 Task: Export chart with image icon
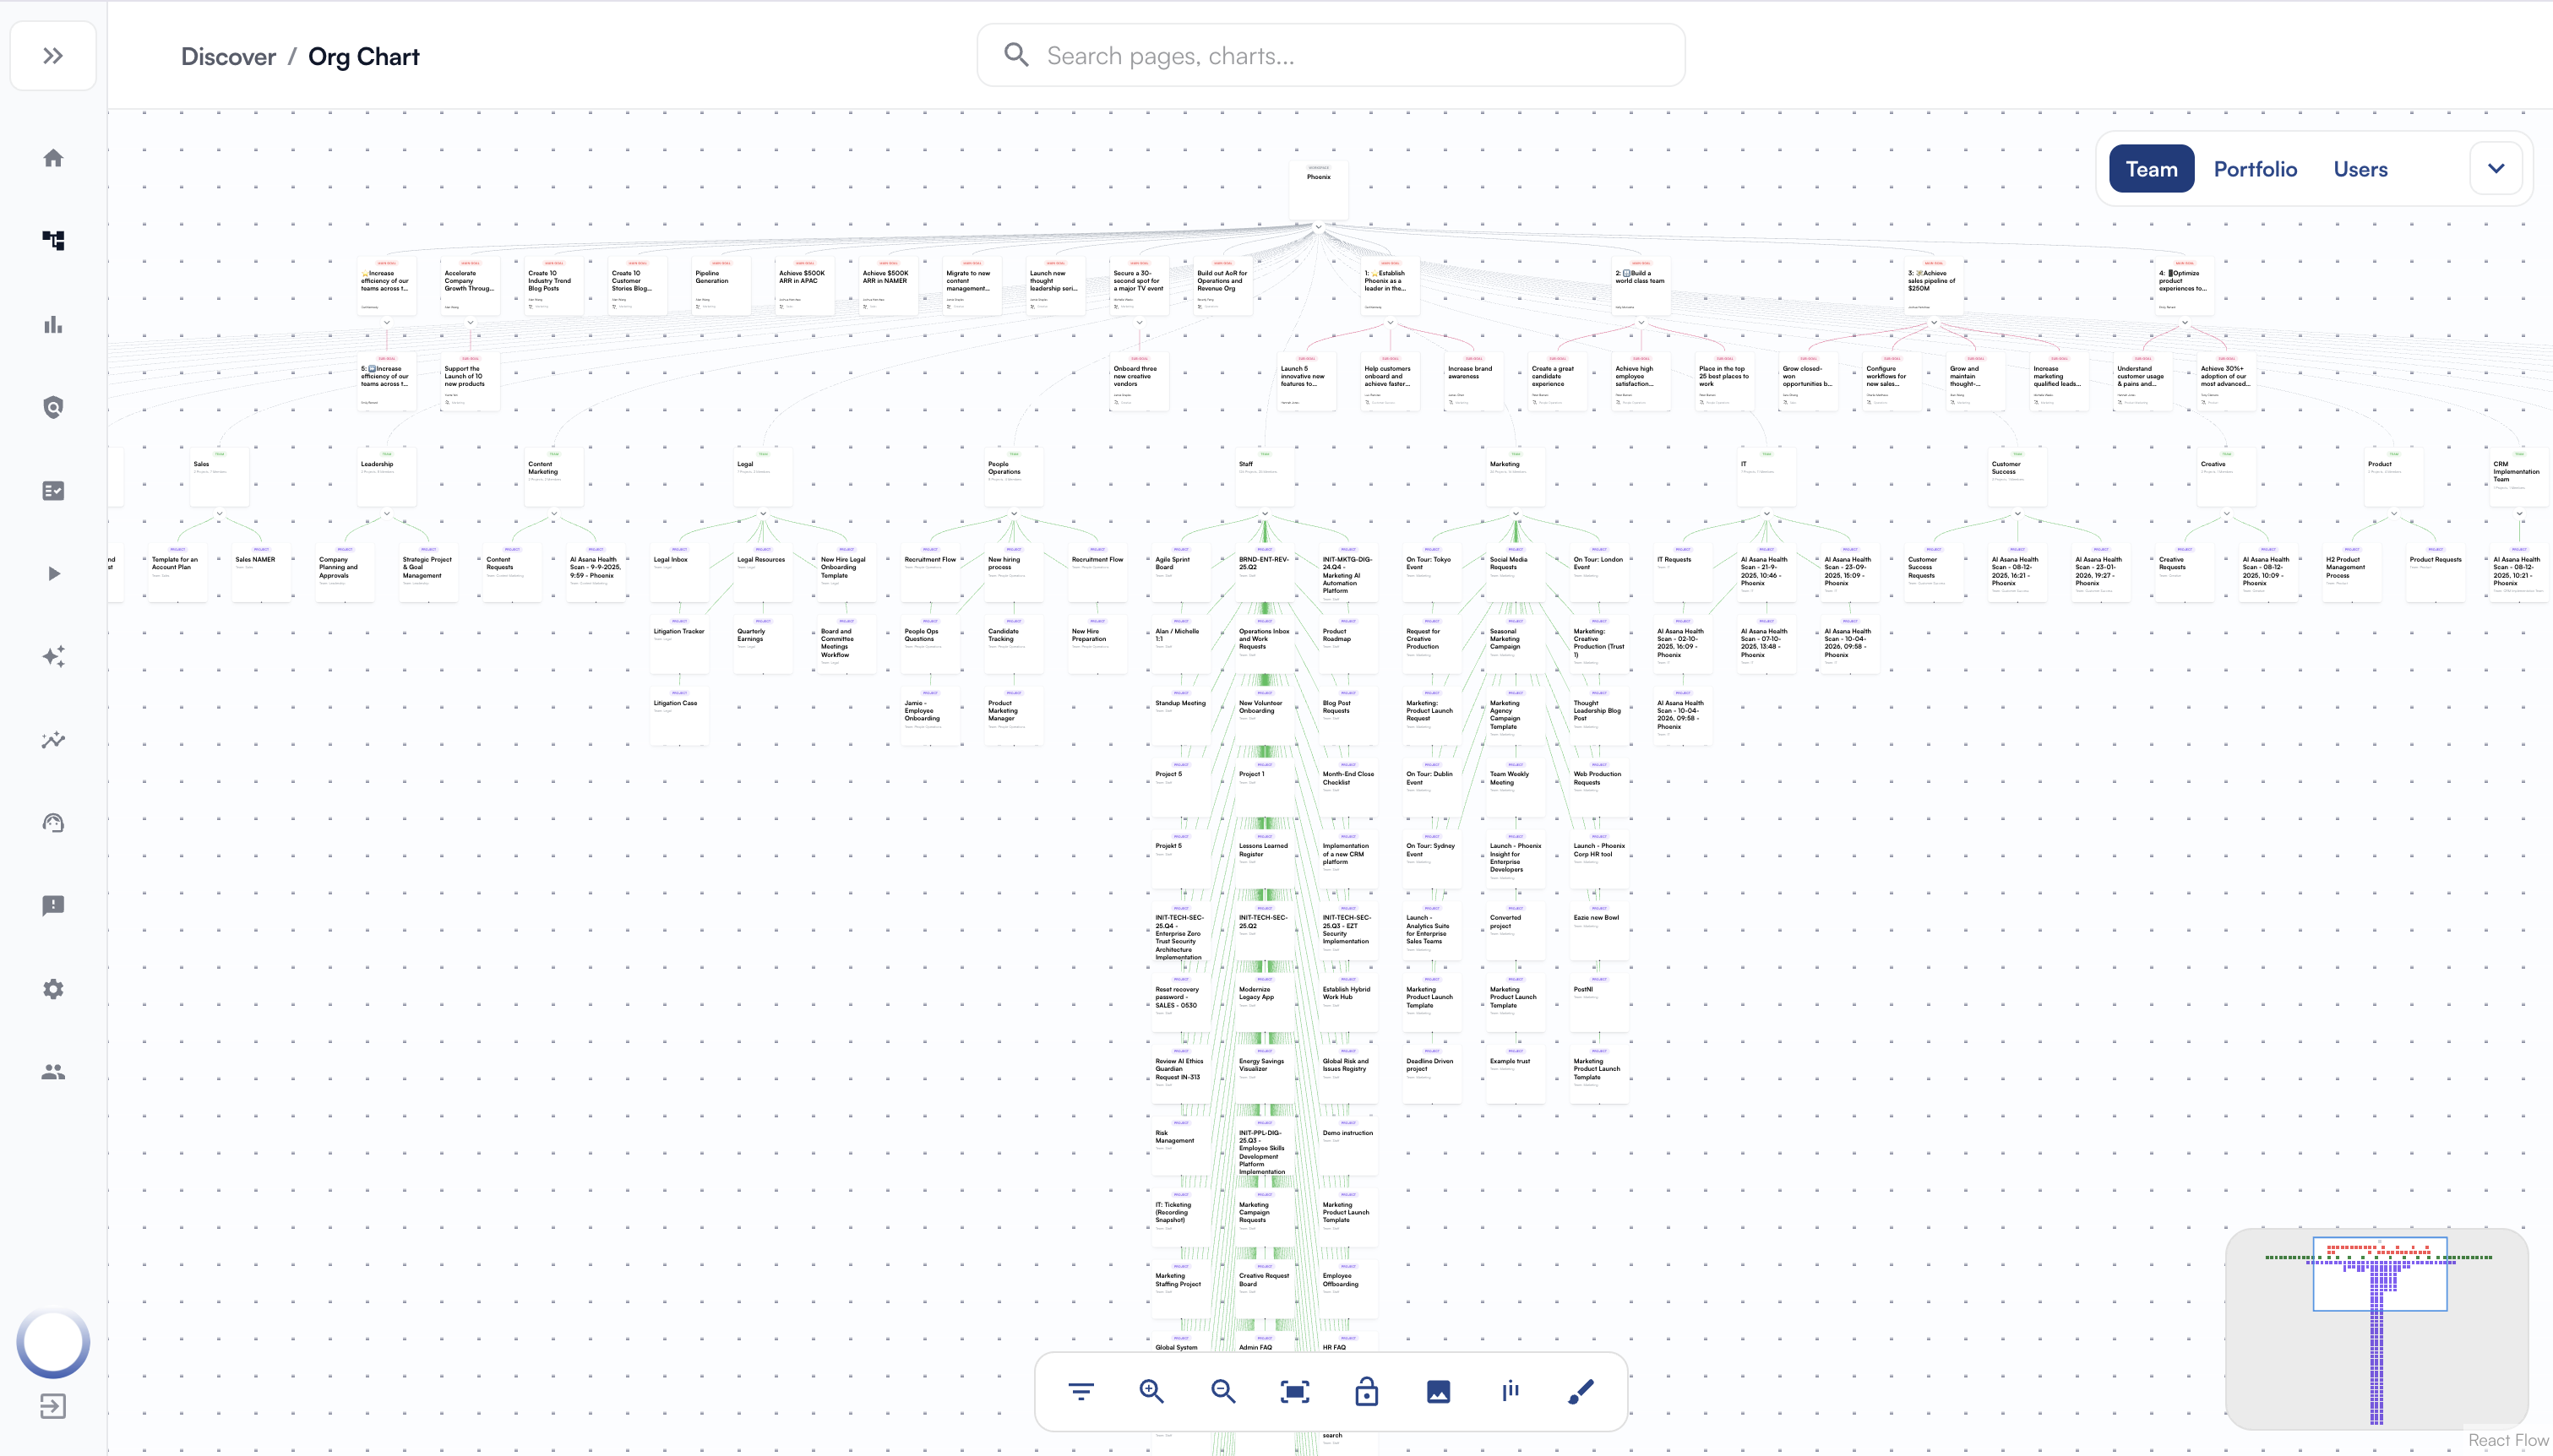point(1438,1391)
